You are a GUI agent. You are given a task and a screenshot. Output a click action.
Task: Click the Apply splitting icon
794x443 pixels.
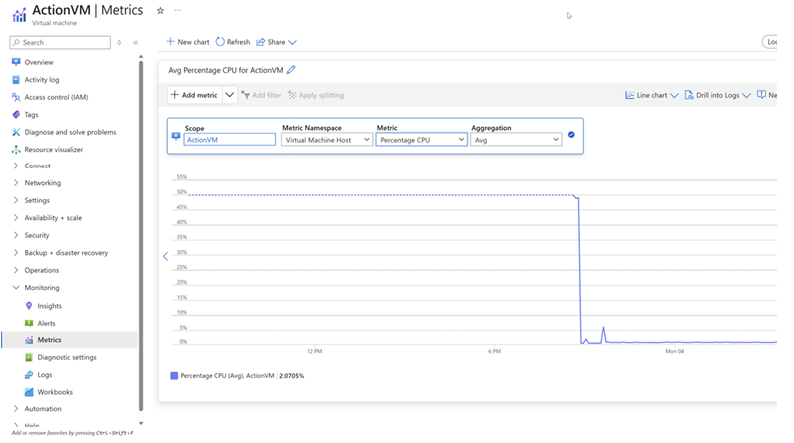point(292,95)
